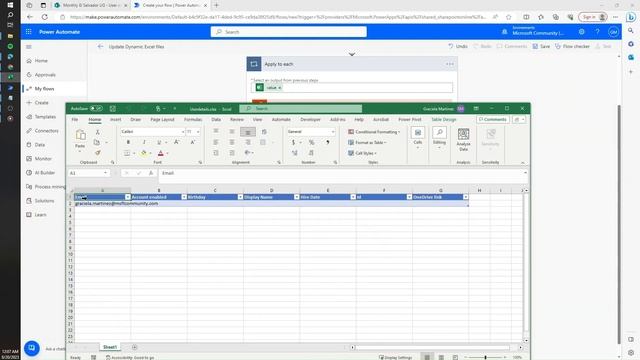
Task: Adjust the Excel zoom slider
Action: pos(485,357)
